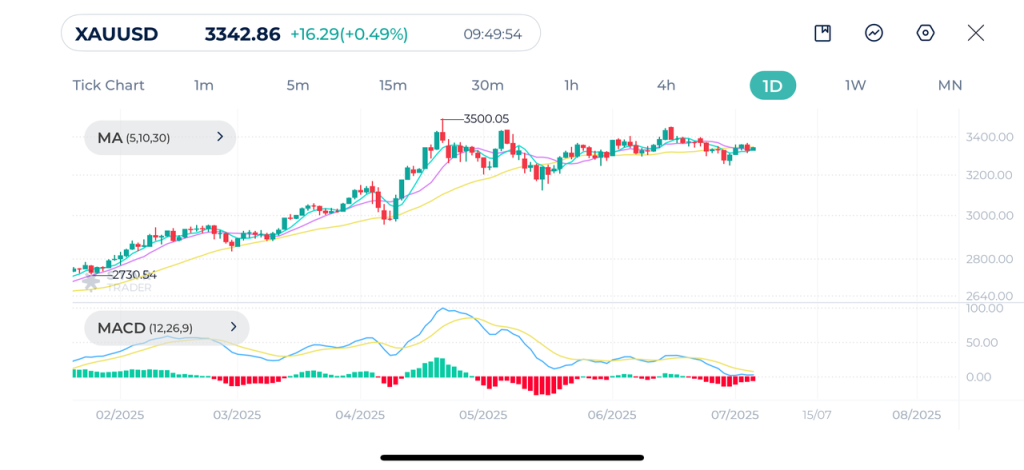
Task: Select the 15m timeframe
Action: [393, 85]
